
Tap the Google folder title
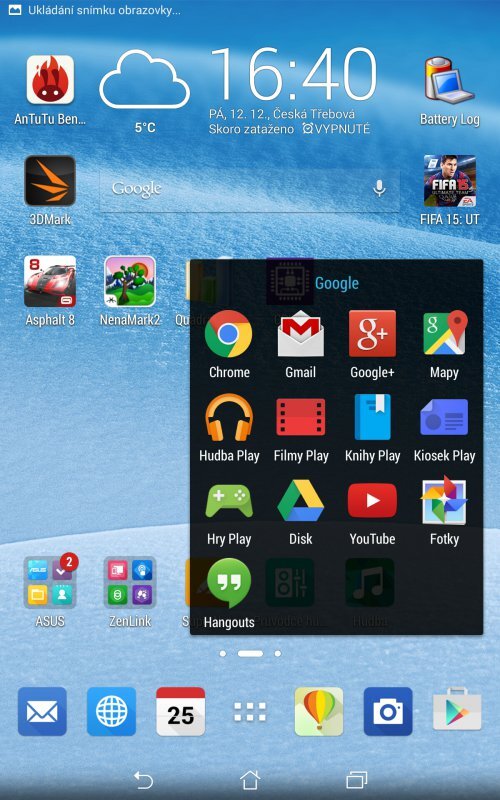pos(337,283)
